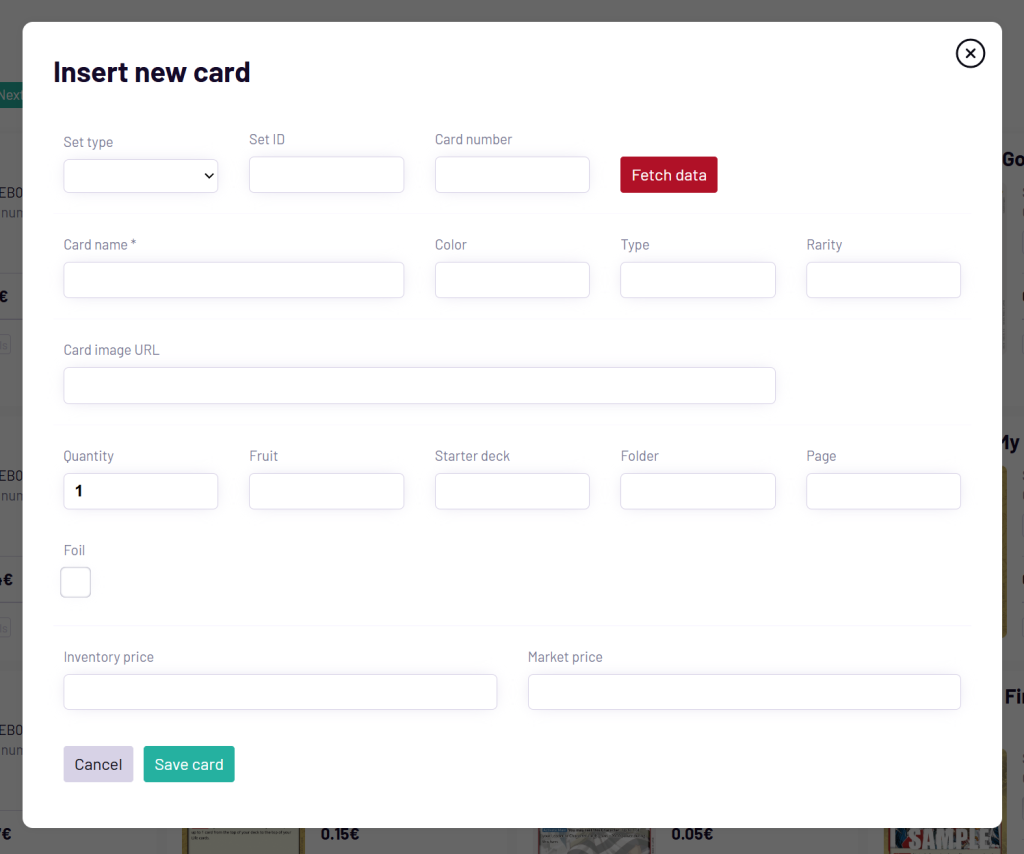Viewport: 1024px width, 854px height.
Task: Click the Card number input field
Action: [x=512, y=174]
